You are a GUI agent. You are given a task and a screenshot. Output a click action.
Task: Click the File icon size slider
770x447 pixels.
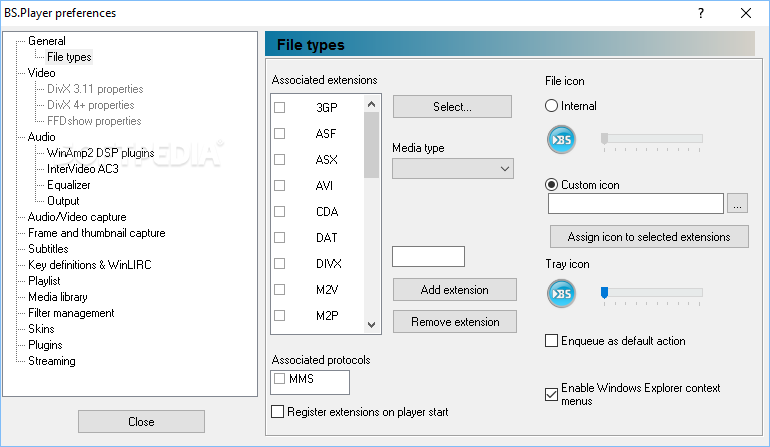click(x=652, y=139)
